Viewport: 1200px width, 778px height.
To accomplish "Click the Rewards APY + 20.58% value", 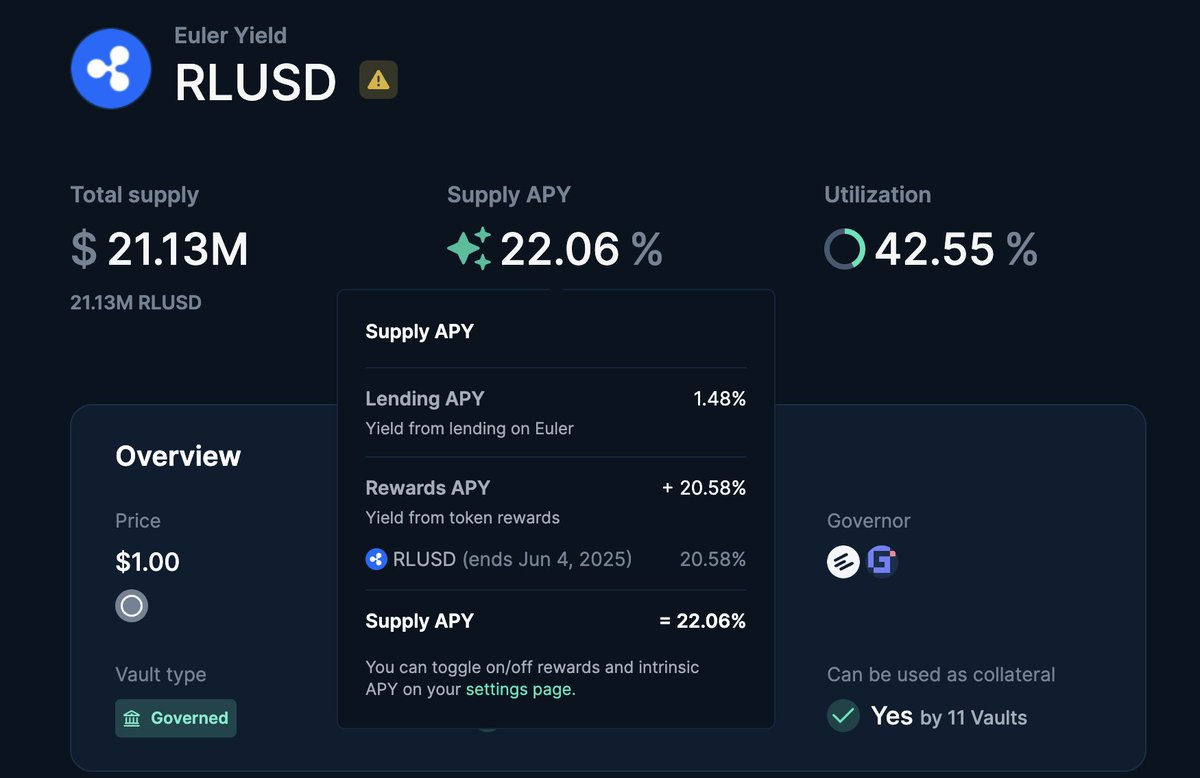I will click(704, 488).
